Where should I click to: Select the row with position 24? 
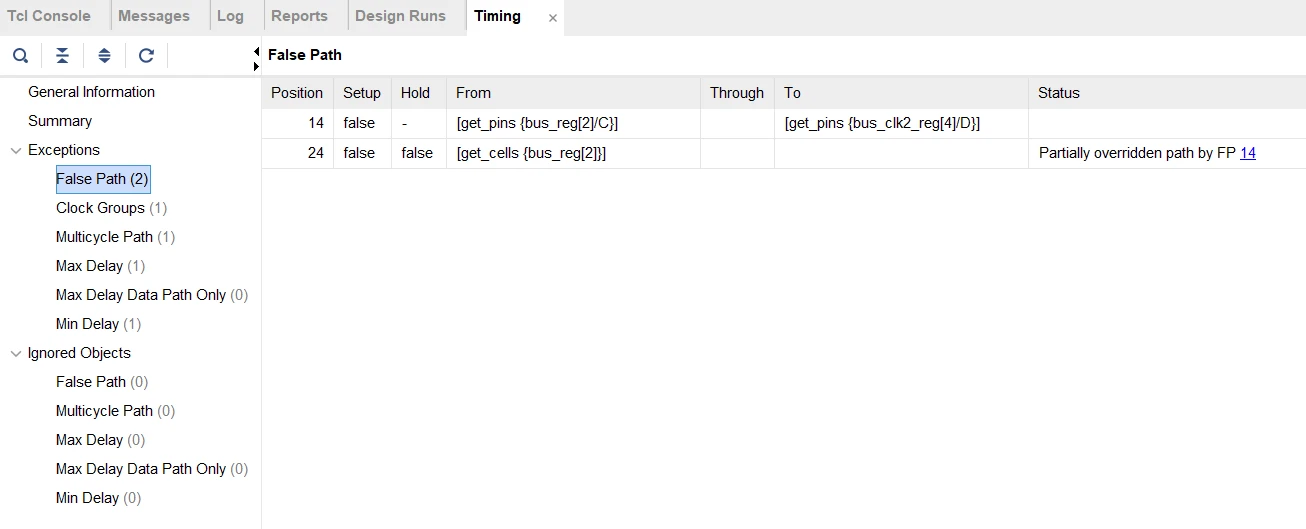click(x=600, y=153)
